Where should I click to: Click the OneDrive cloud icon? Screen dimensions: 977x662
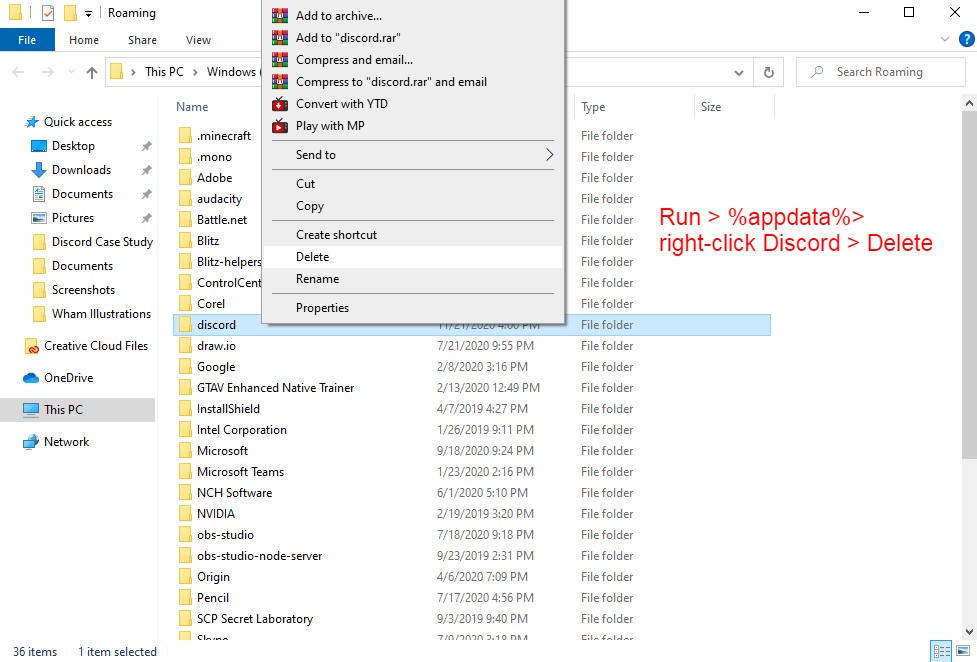[31, 378]
